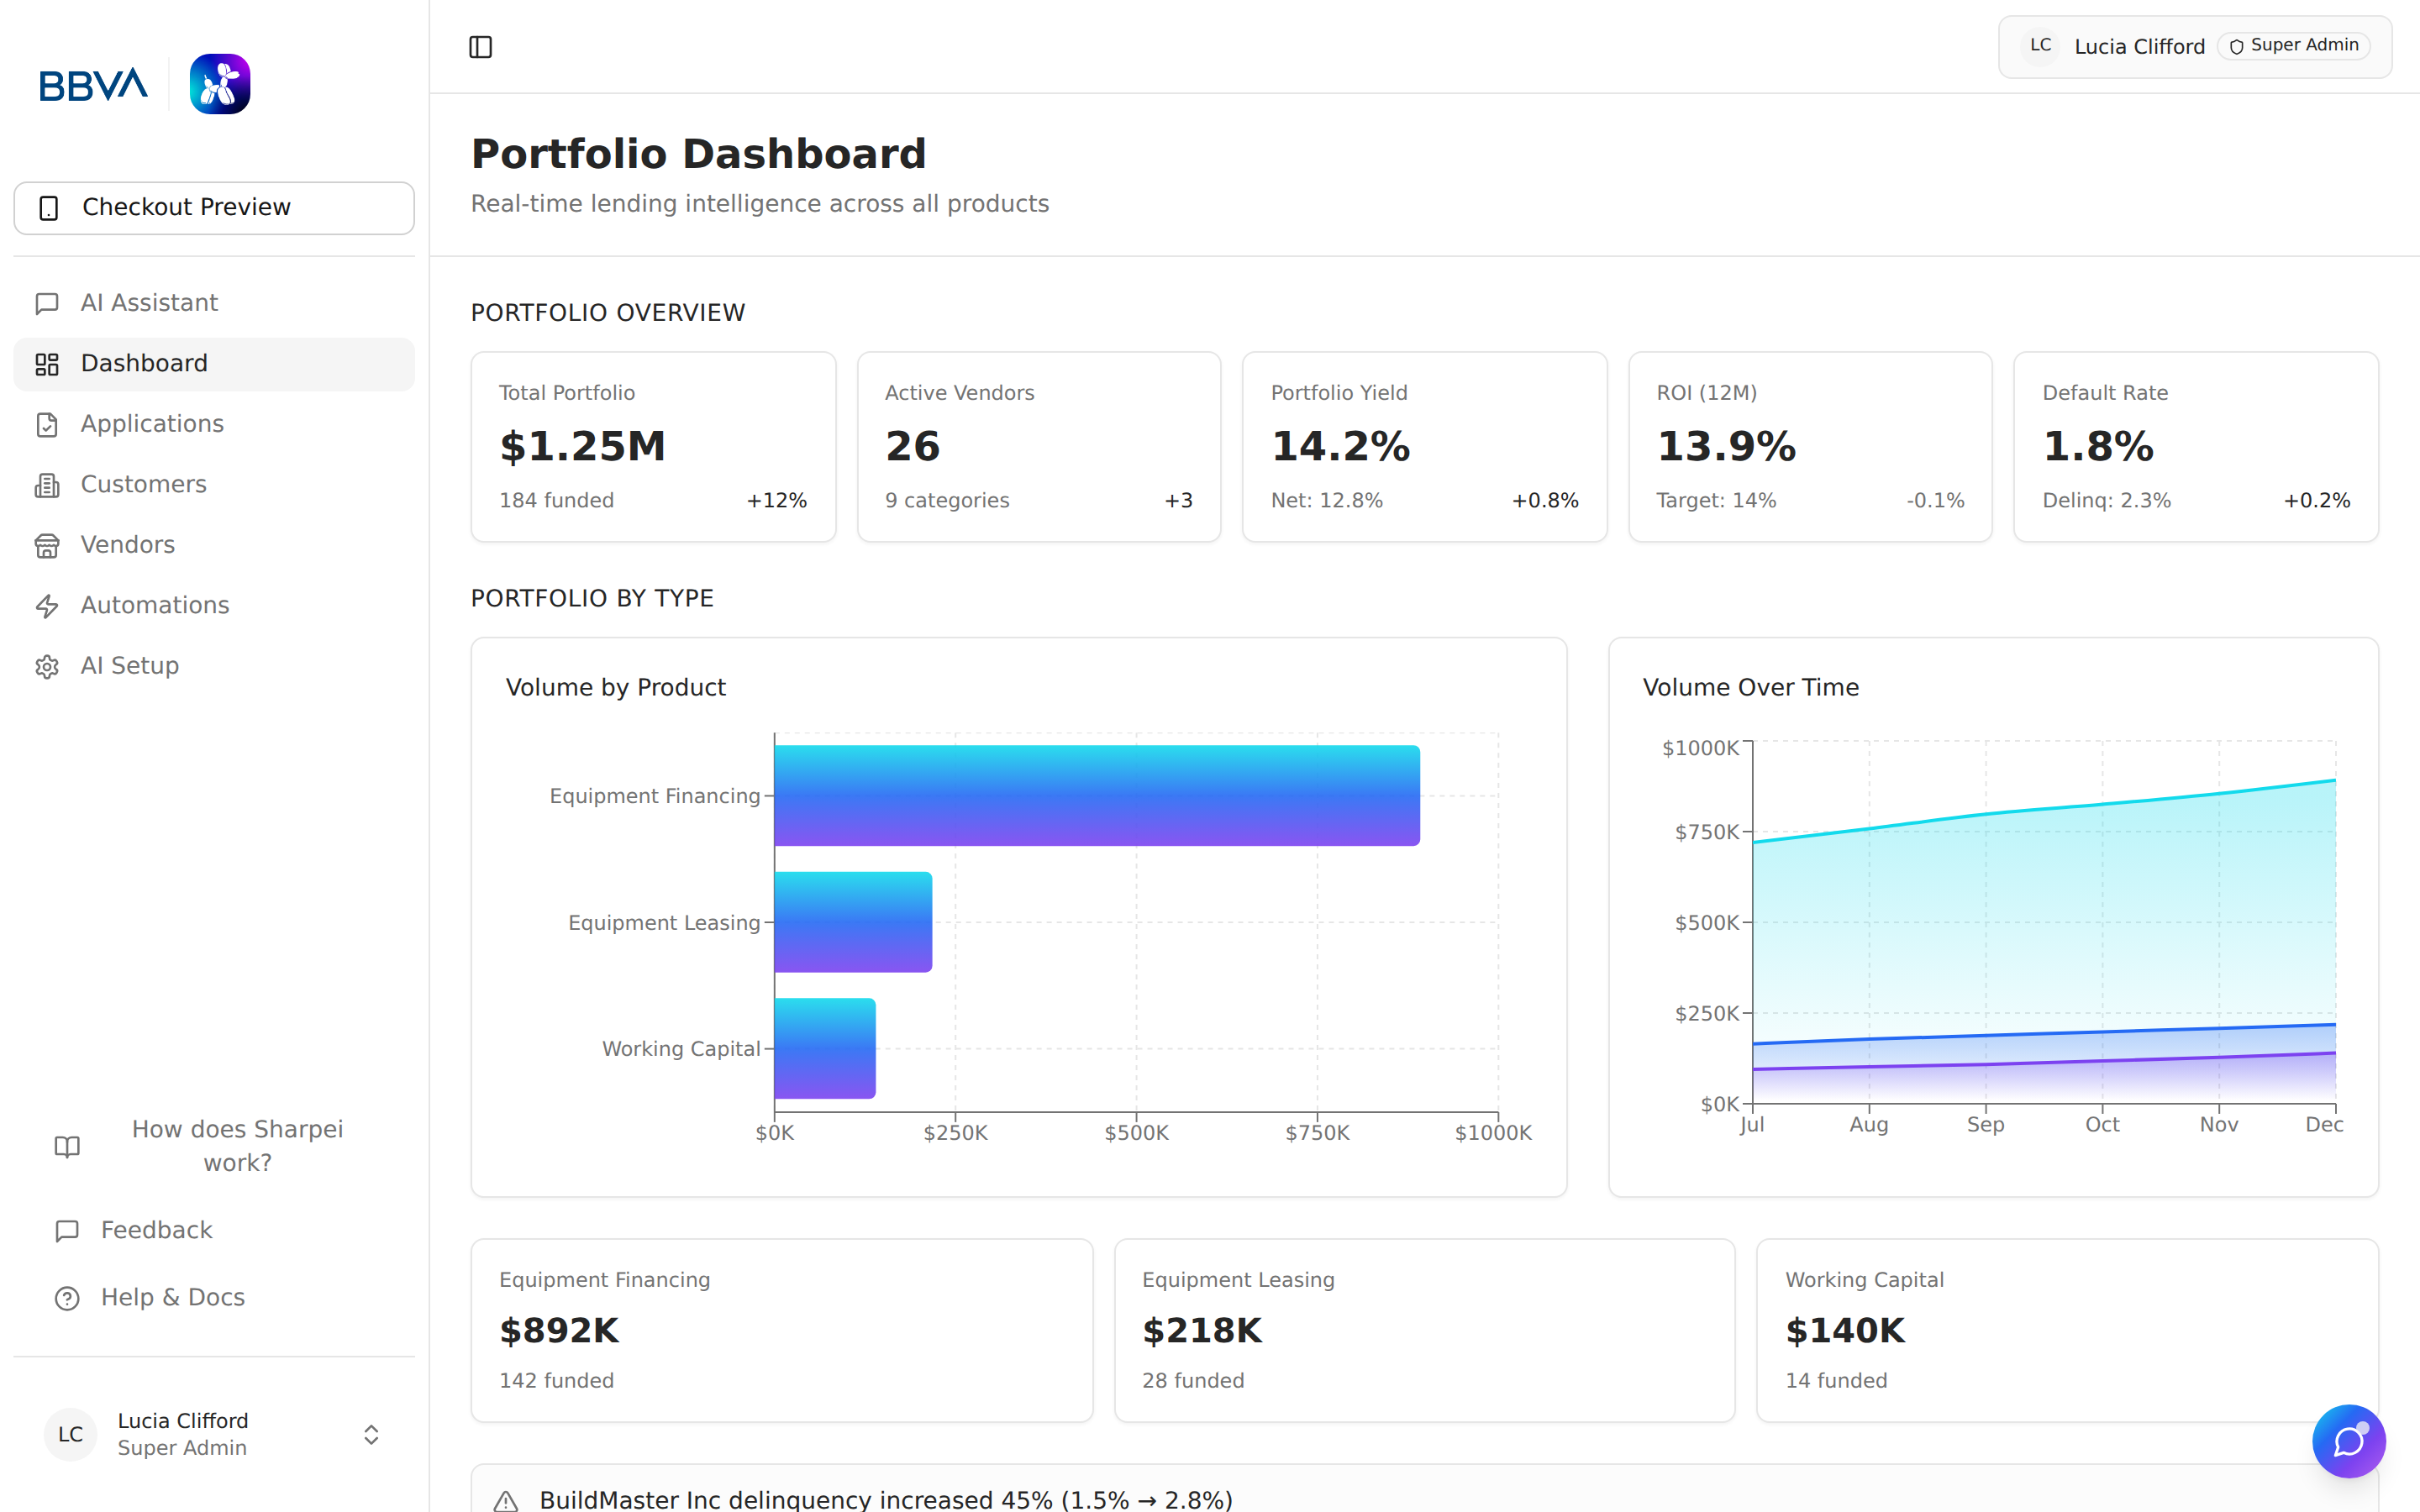Select the Equipment Financing bar in the chart
This screenshot has width=2420, height=1512.
[x=1096, y=795]
